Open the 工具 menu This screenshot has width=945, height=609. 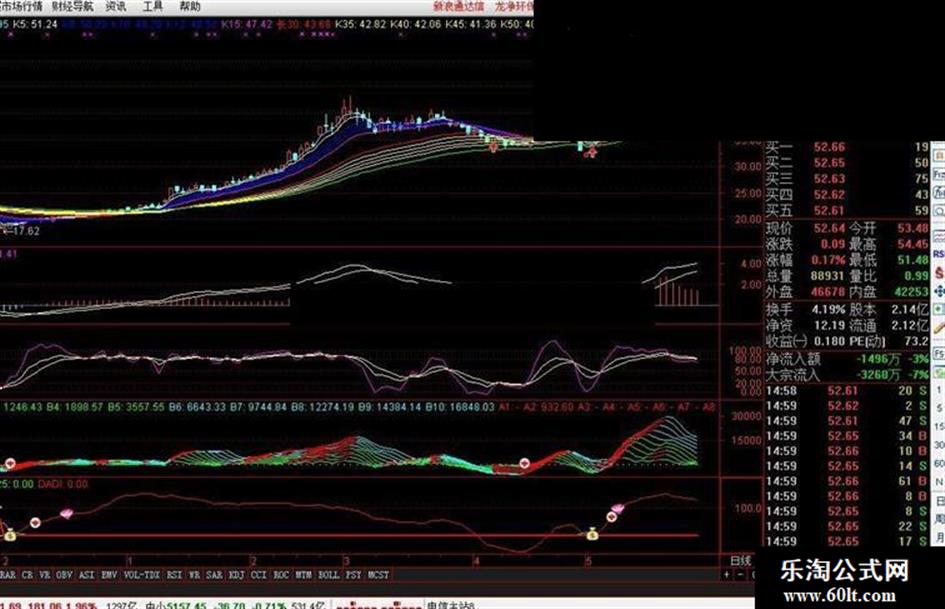(x=153, y=7)
